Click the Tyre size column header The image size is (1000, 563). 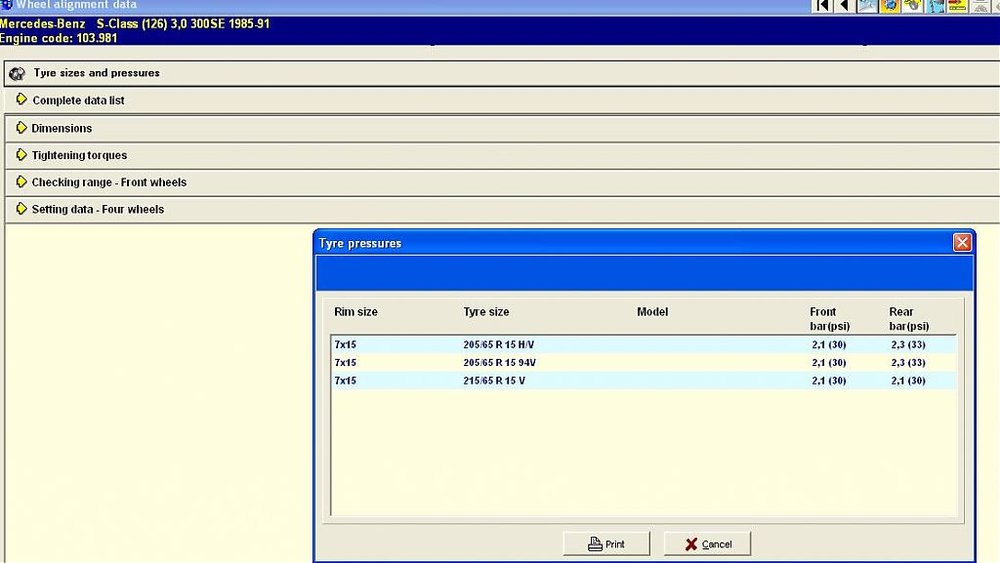click(486, 312)
